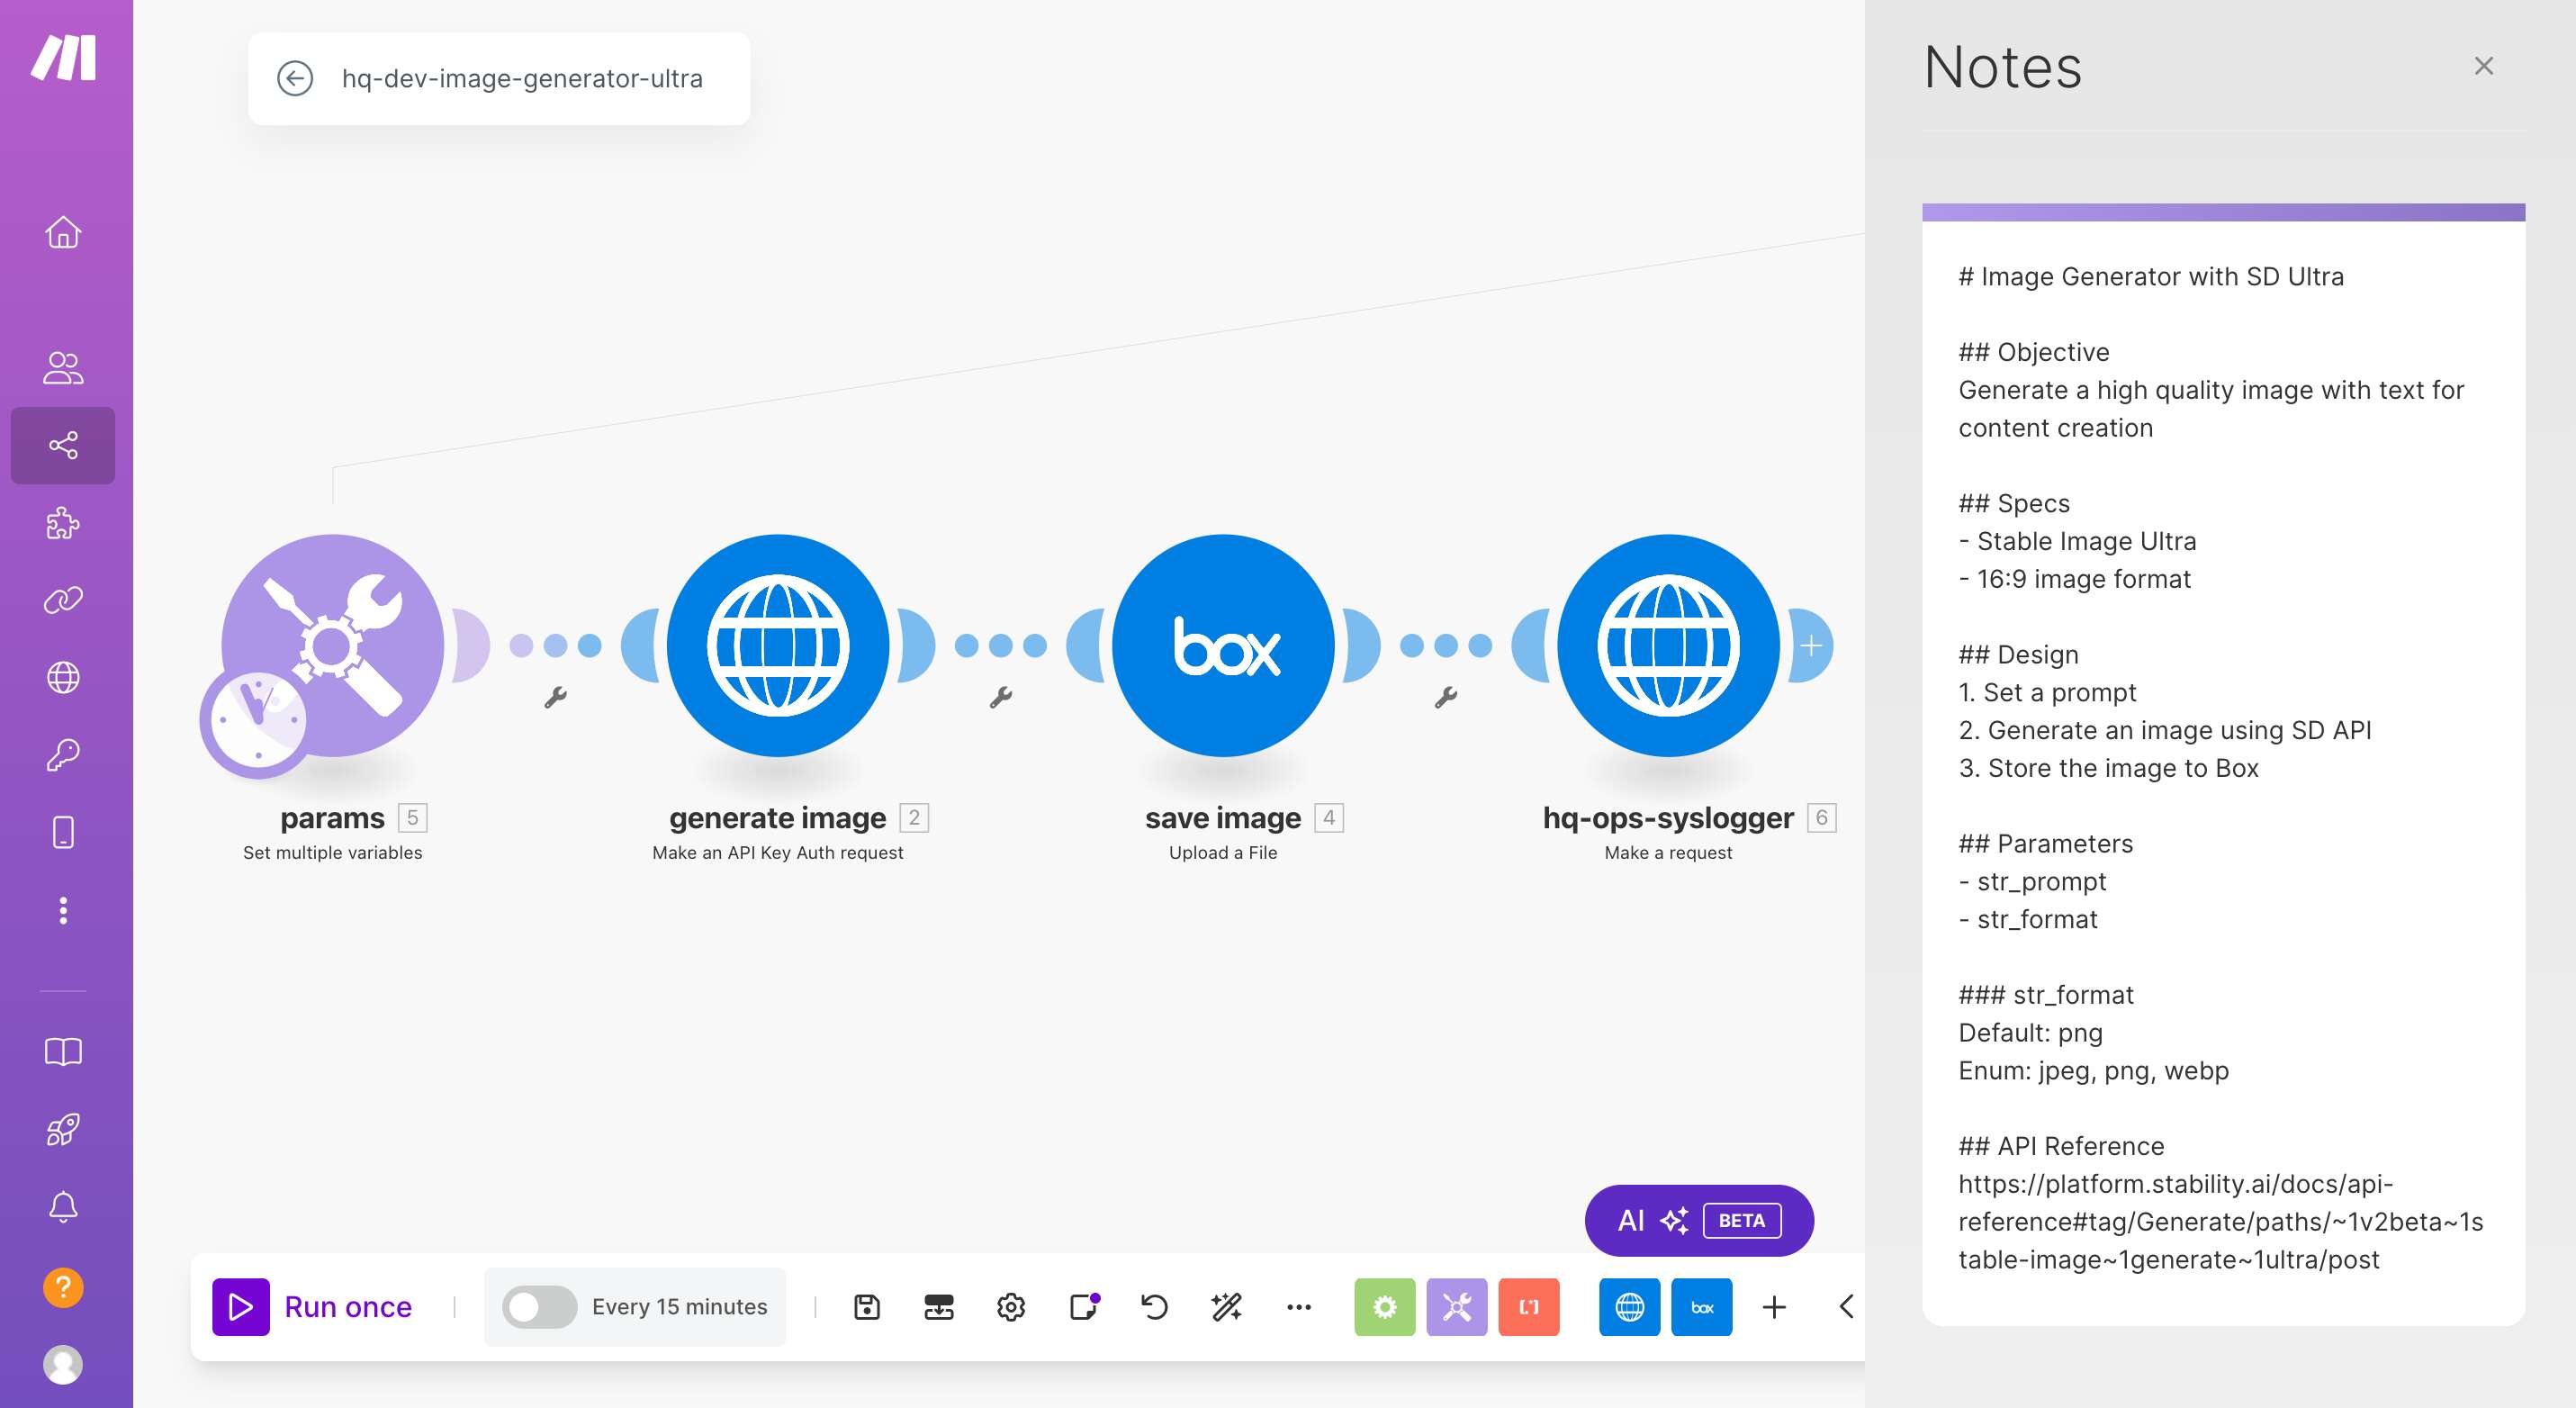
Task: Click the blue HTTP favorite icon in toolbar
Action: 1630,1306
